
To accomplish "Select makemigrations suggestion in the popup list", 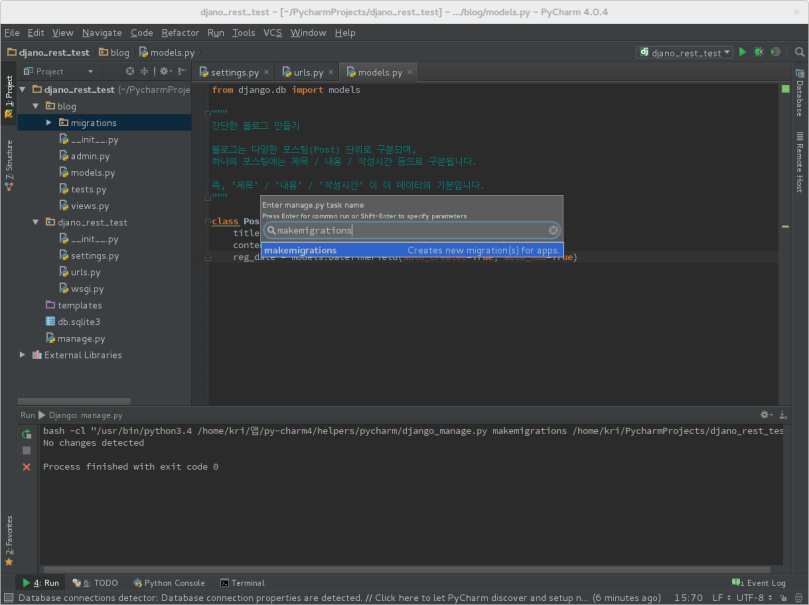I will (x=412, y=250).
